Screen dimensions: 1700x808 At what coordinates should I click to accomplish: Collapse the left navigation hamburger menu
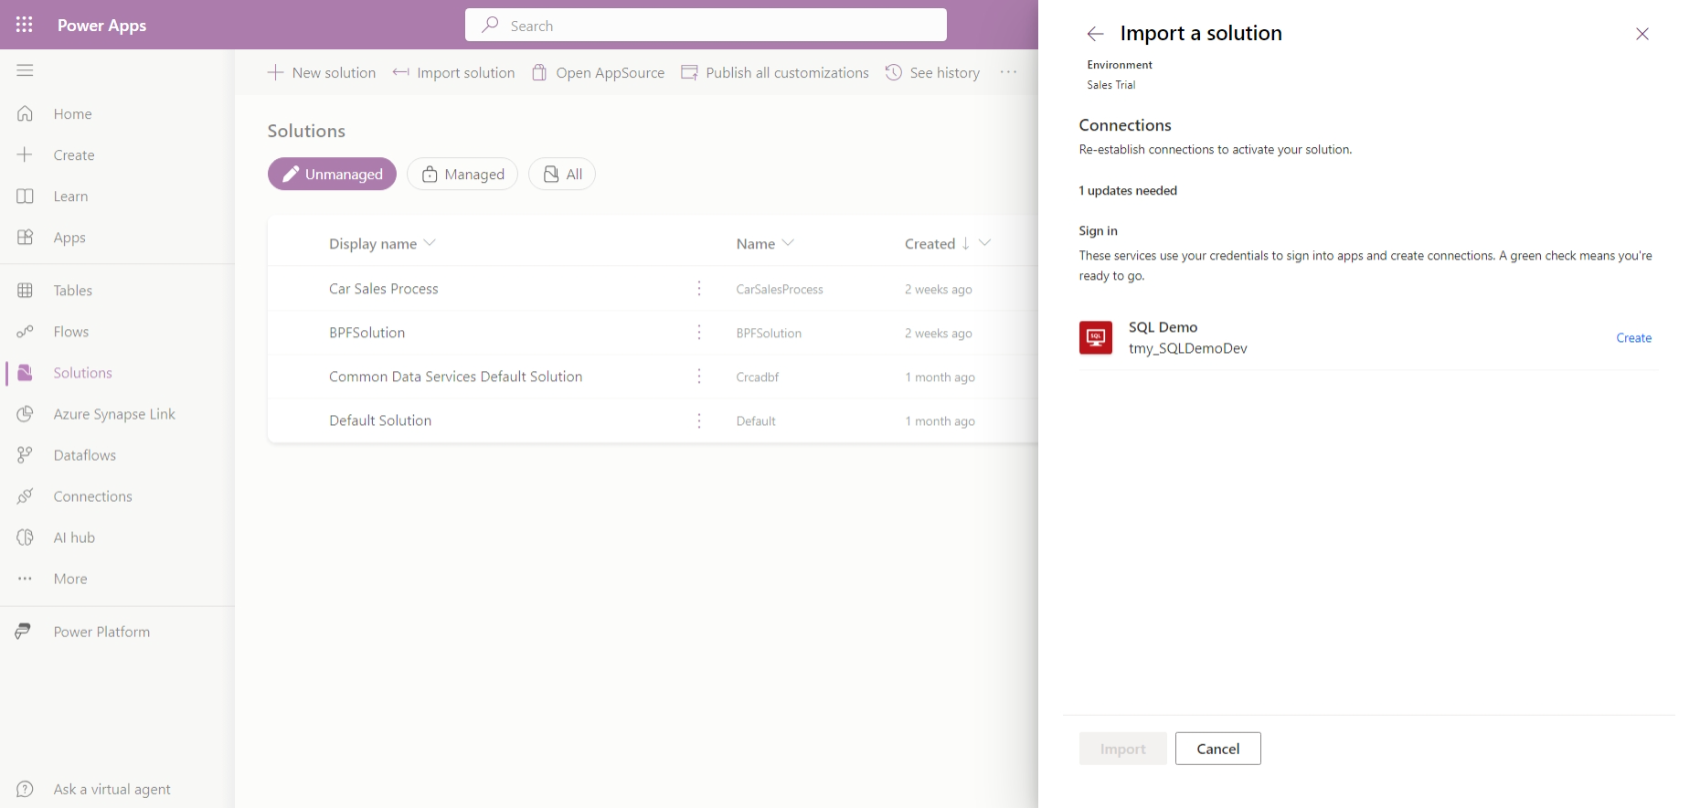pos(25,70)
